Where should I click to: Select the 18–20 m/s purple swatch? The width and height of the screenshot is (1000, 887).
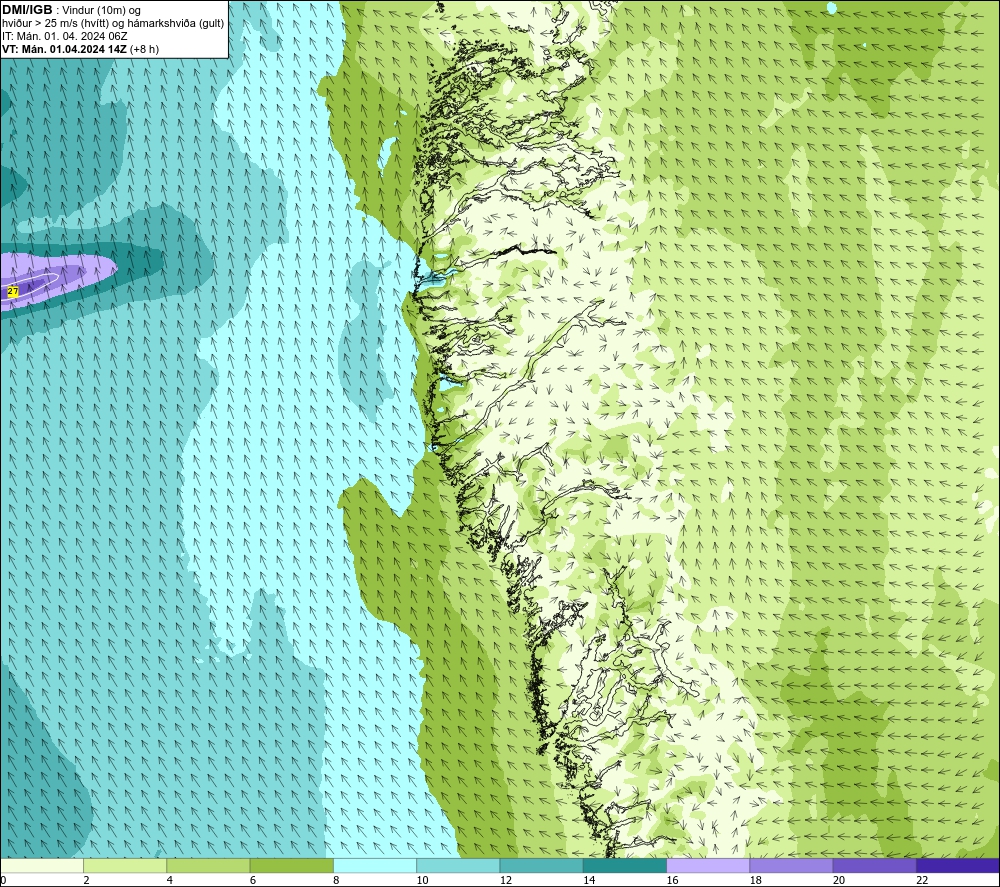(791, 865)
